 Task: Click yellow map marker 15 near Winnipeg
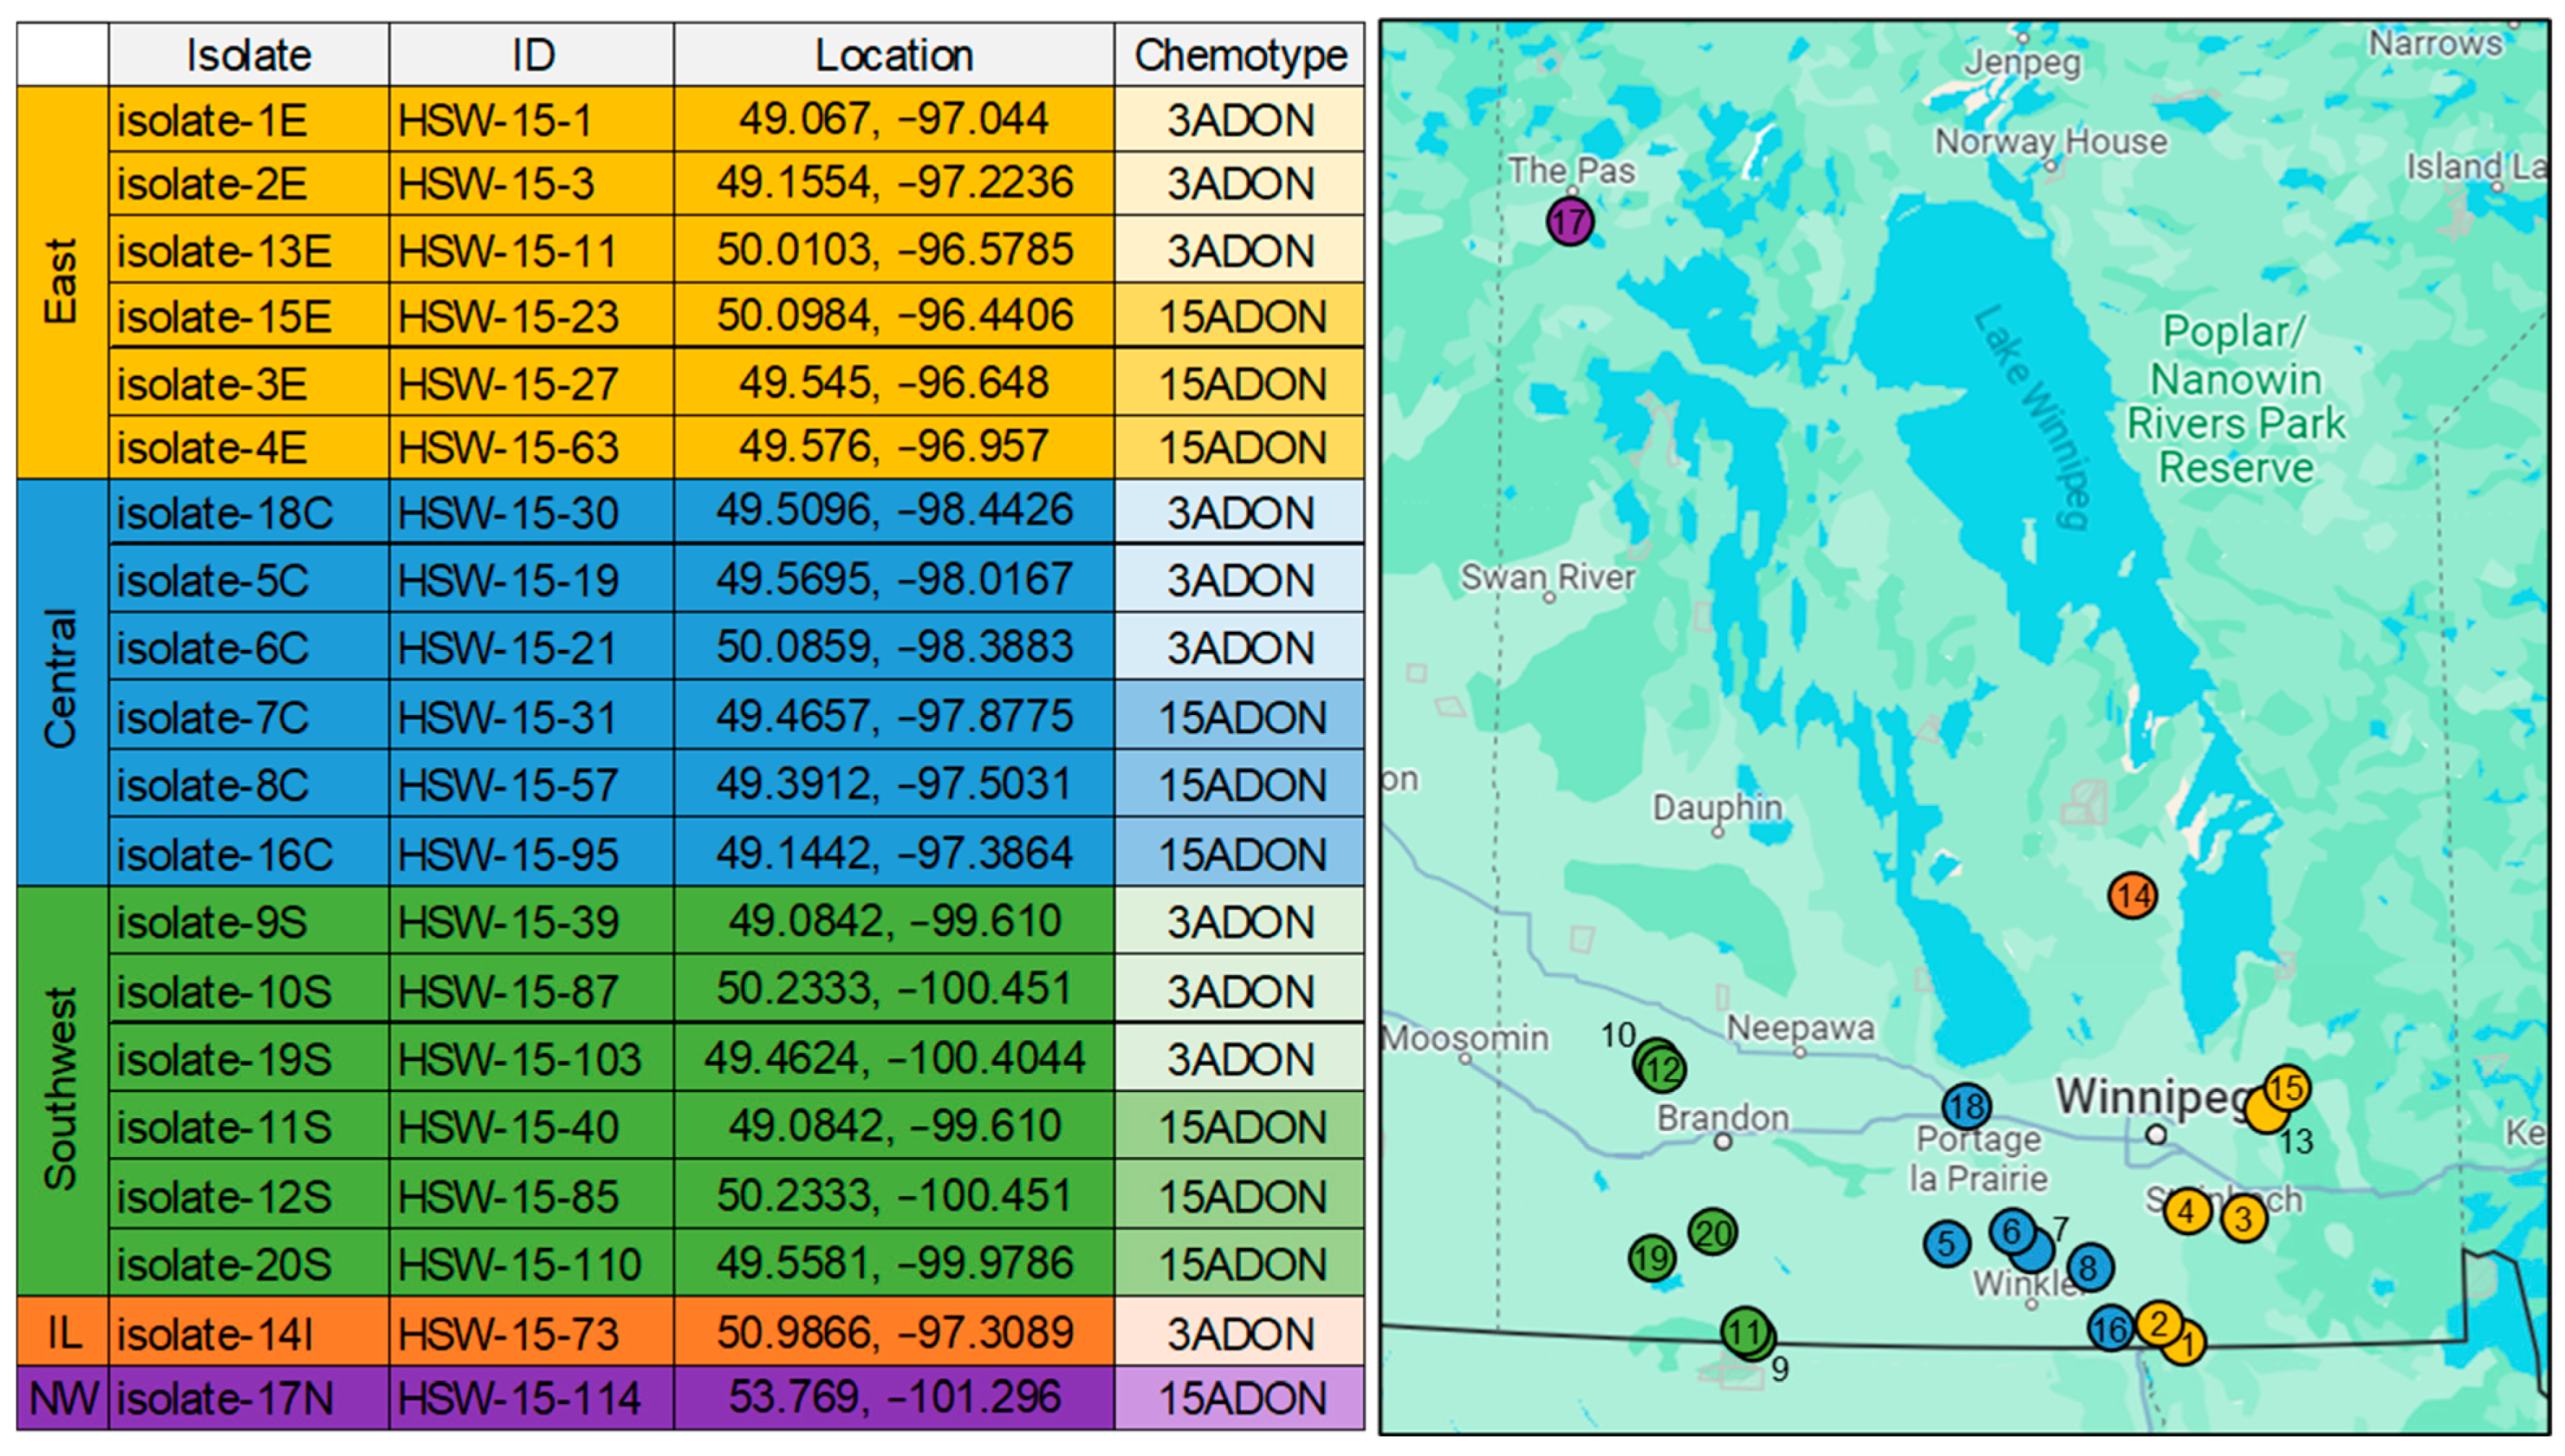[x=2286, y=1088]
